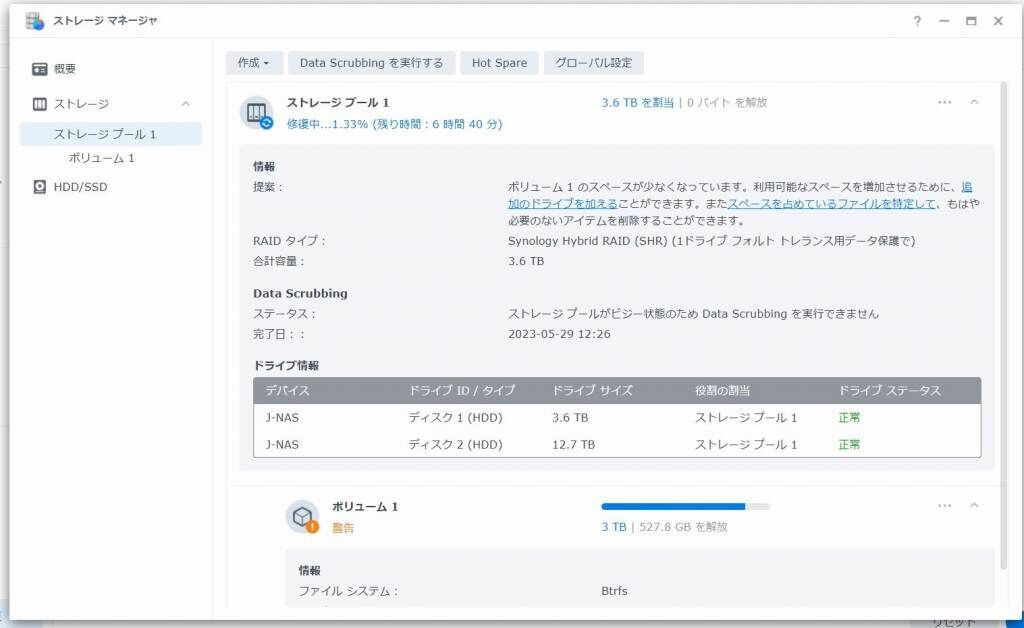Click the Storage Manager app icon in title bar
Screen dimensions: 1024x628
click(x=35, y=21)
